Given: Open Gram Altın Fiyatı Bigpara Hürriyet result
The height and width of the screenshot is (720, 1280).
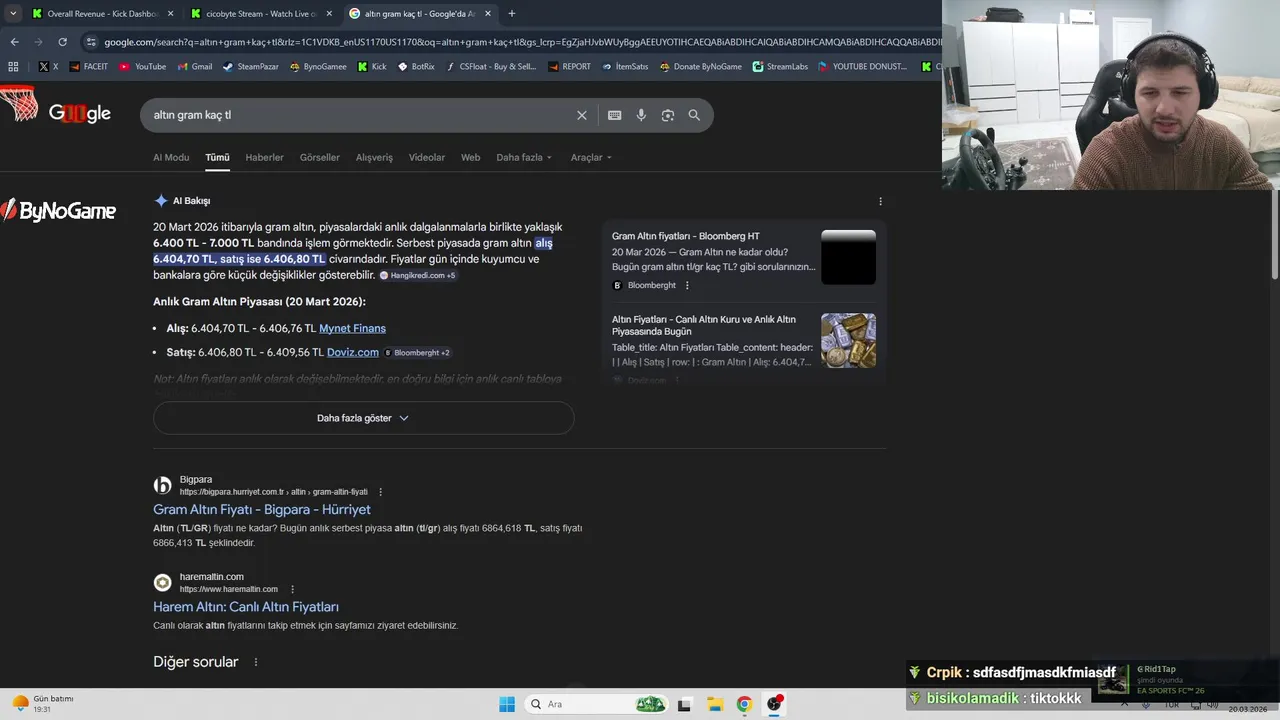Looking at the screenshot, I should pos(262,510).
